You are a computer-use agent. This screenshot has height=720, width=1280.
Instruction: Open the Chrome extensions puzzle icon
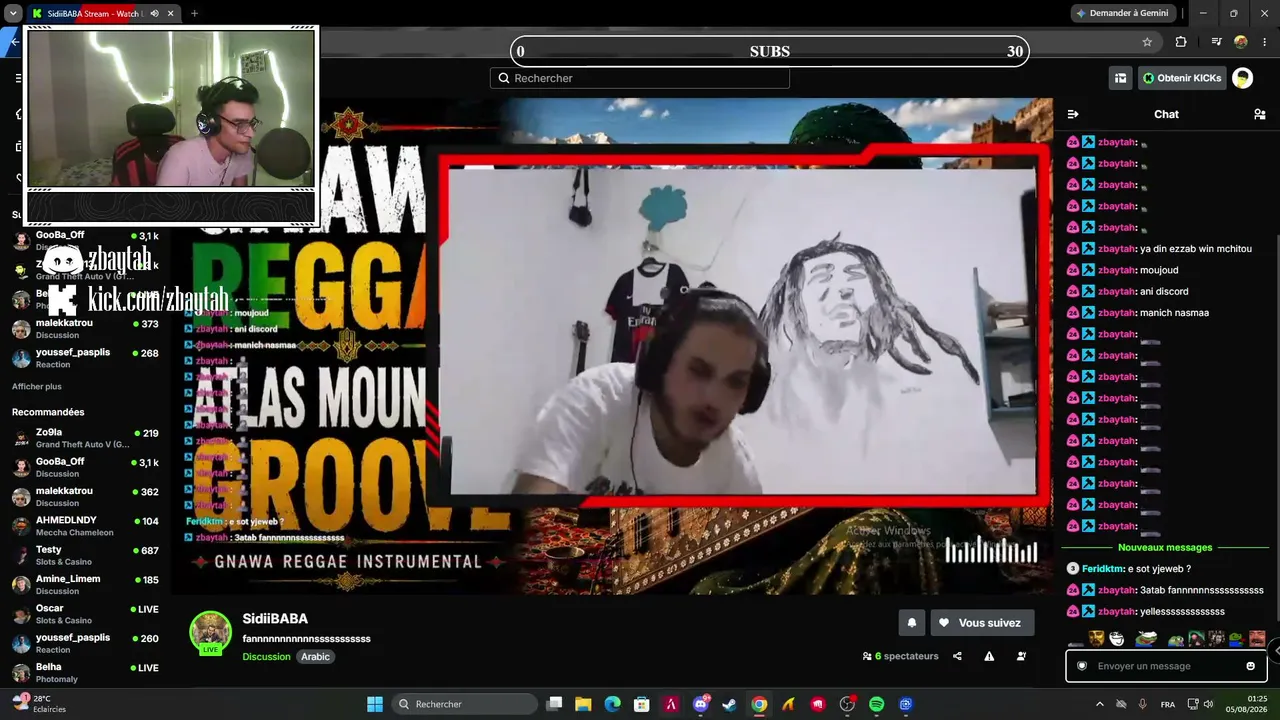pos(1181,42)
